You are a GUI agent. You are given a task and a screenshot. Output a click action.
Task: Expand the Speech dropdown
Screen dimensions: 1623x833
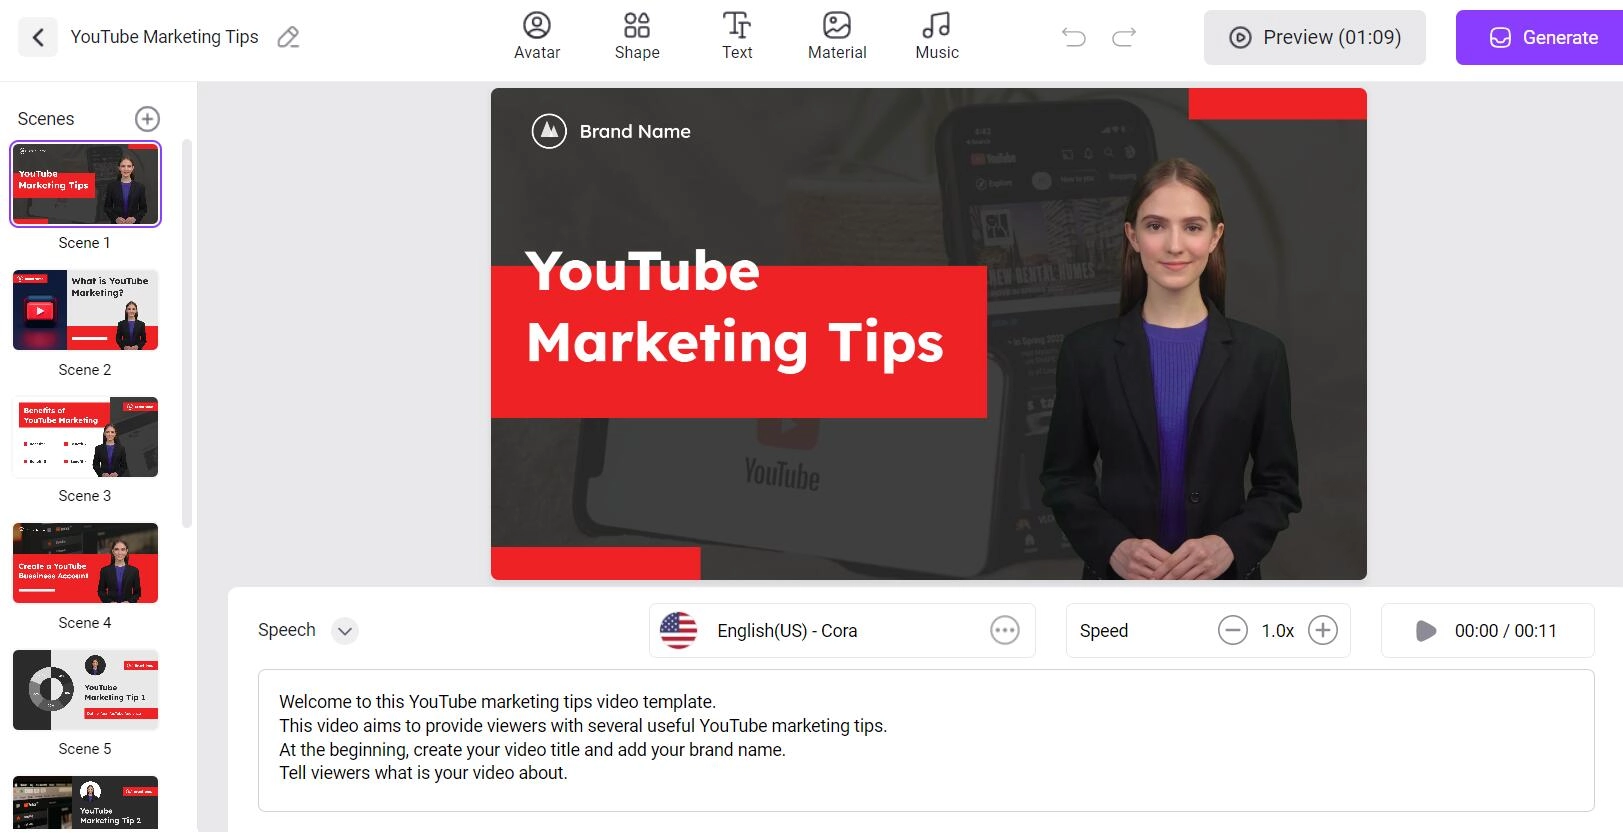click(345, 631)
